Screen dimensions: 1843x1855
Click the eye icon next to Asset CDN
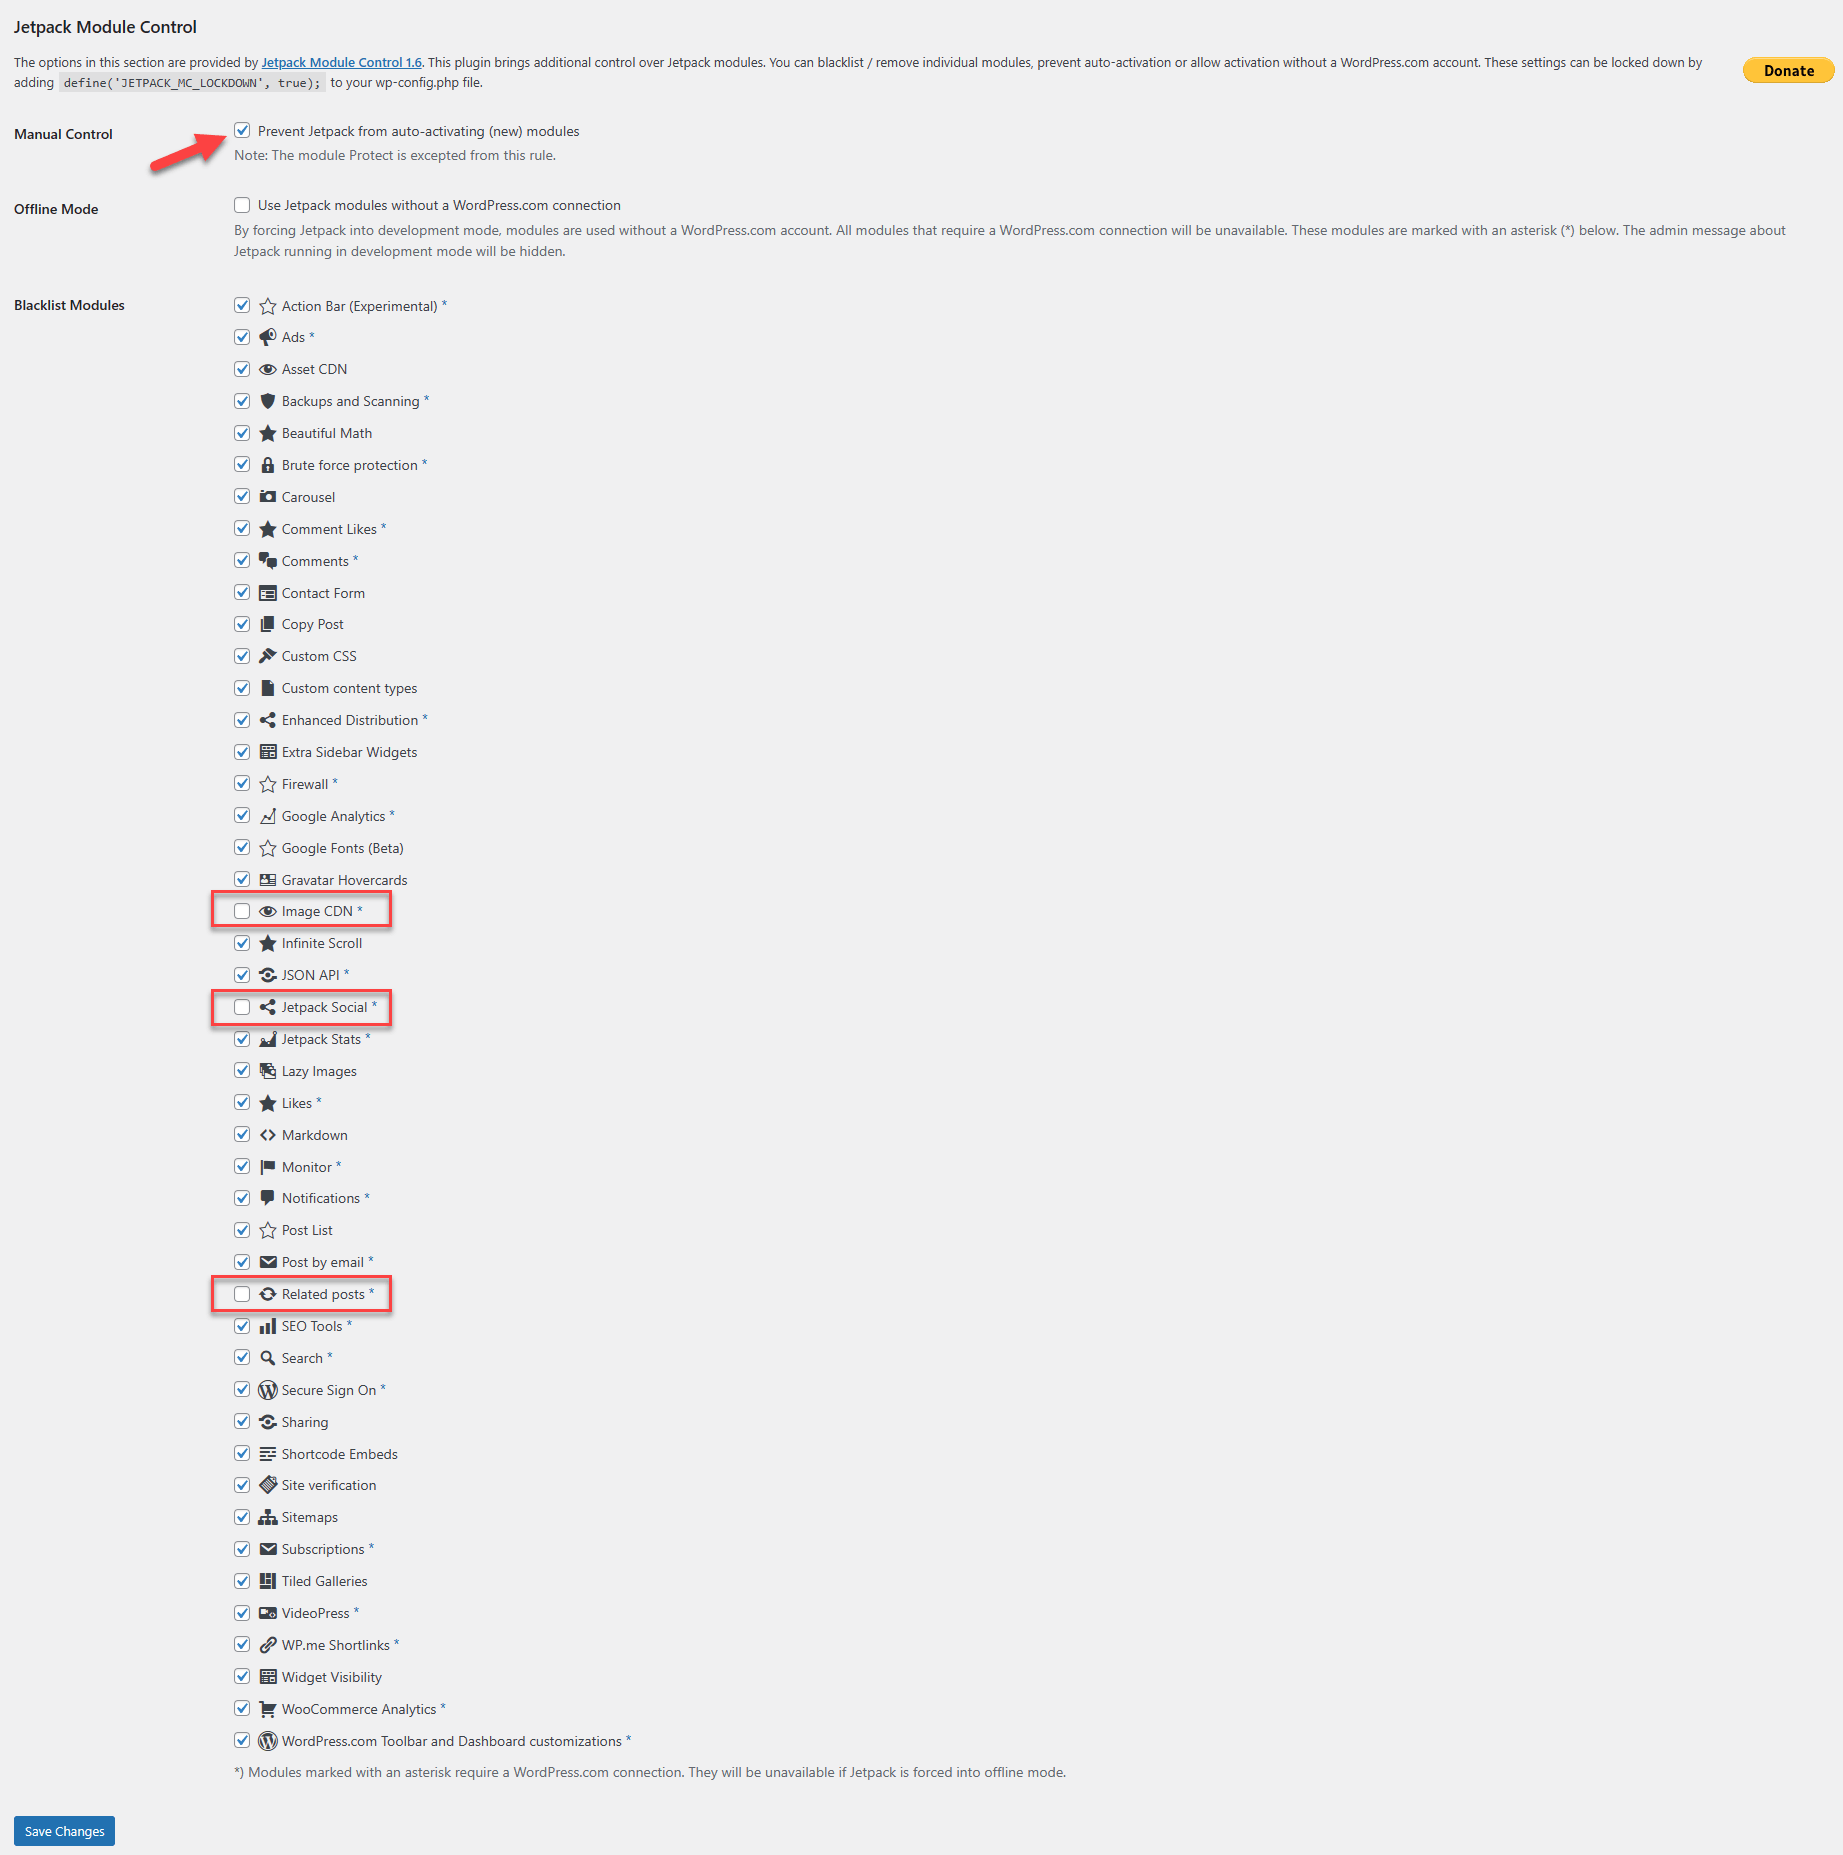coord(268,369)
